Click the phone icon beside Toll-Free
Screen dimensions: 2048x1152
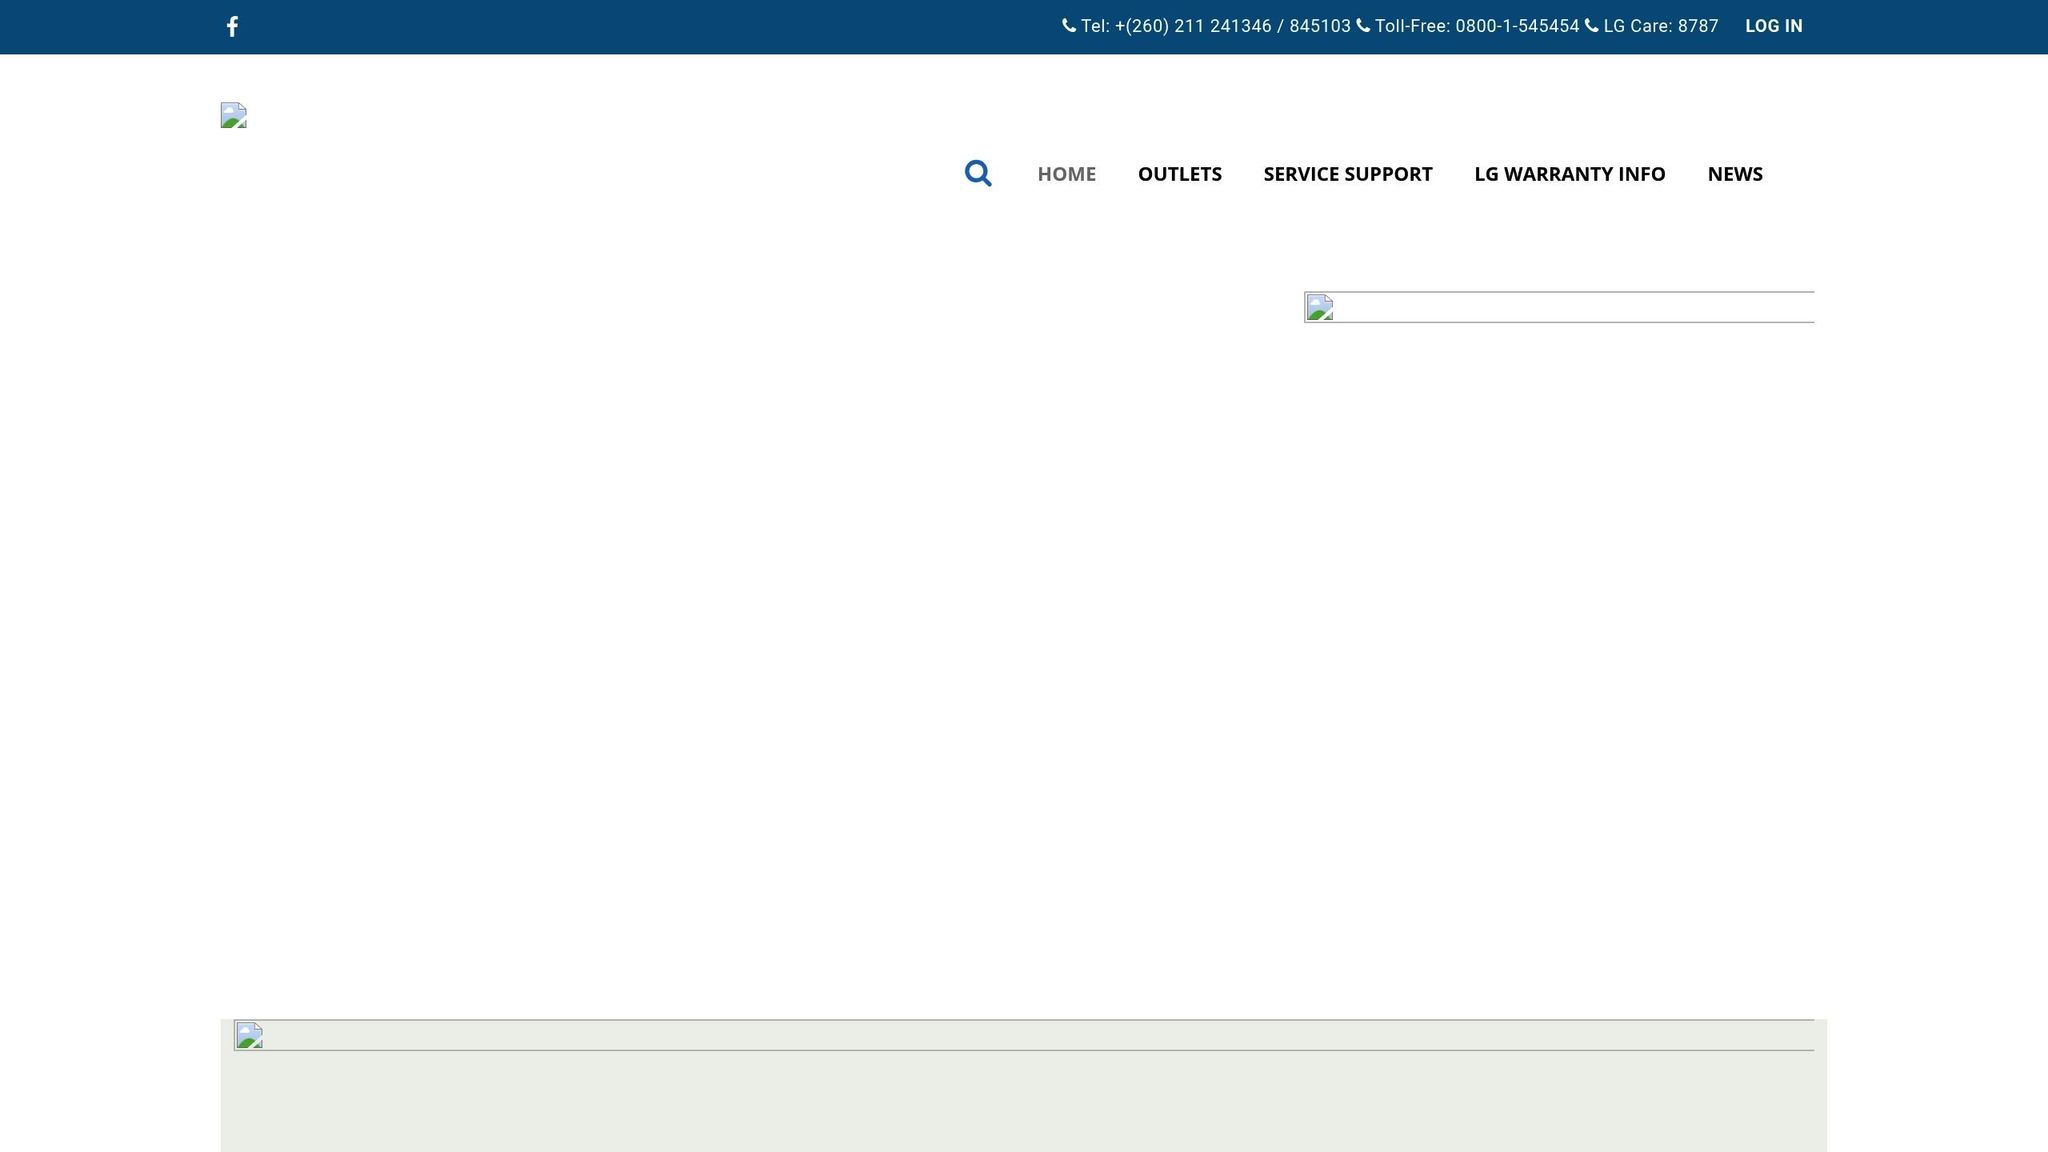tap(1363, 26)
